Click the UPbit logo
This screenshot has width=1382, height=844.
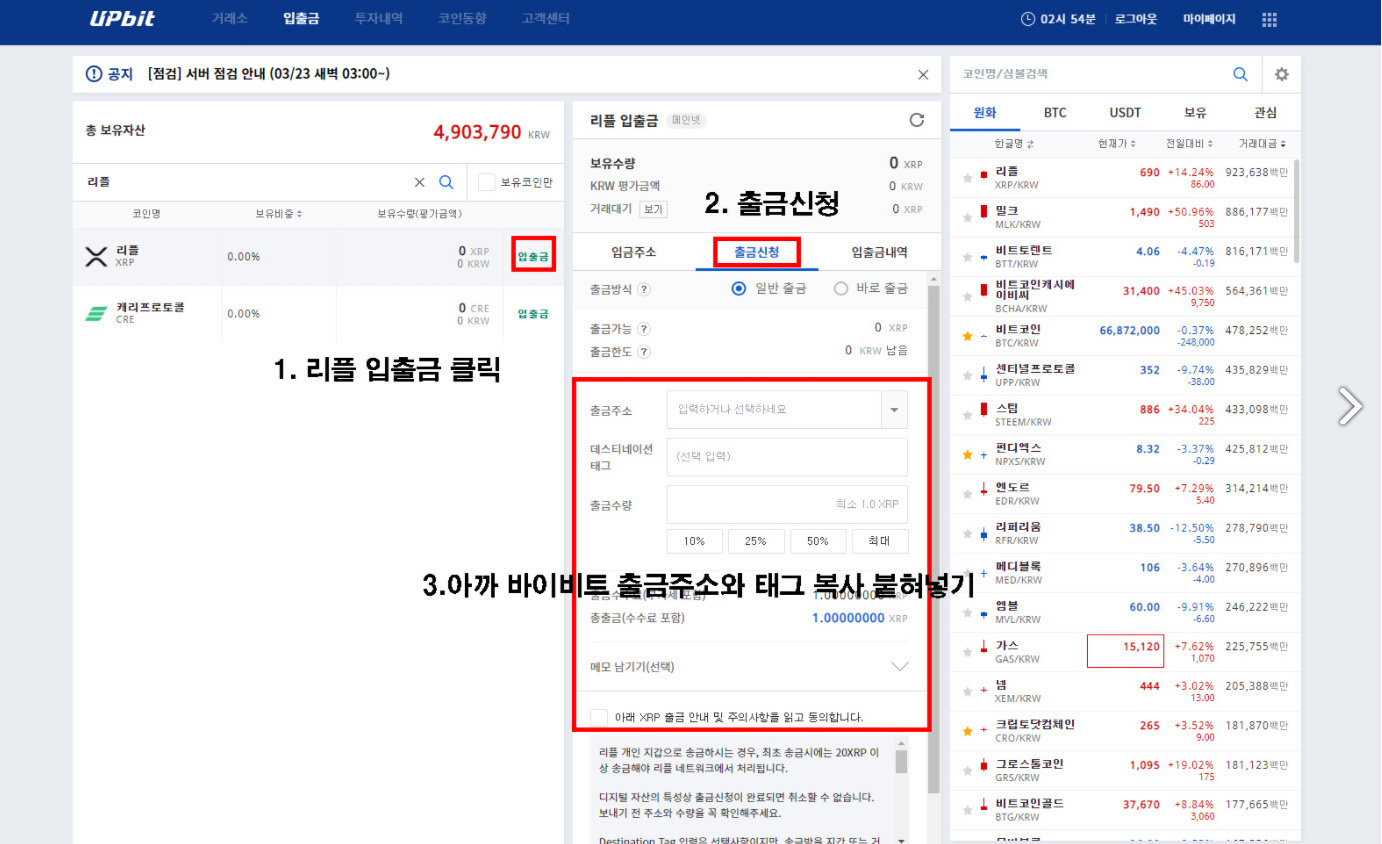pos(120,19)
